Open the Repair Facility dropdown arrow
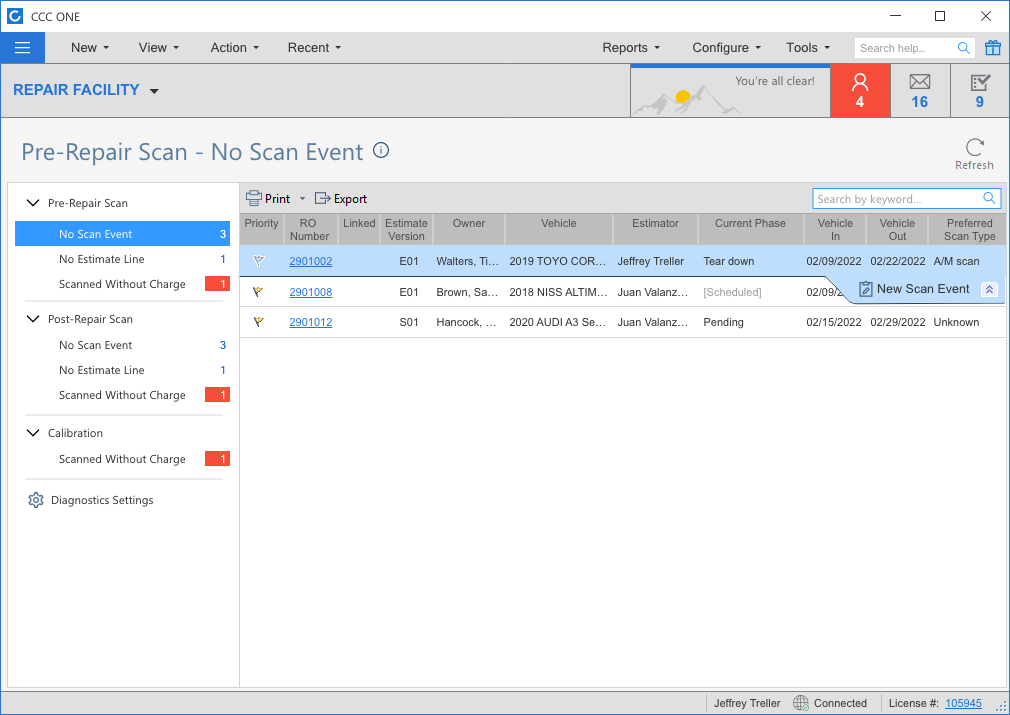 154,91
